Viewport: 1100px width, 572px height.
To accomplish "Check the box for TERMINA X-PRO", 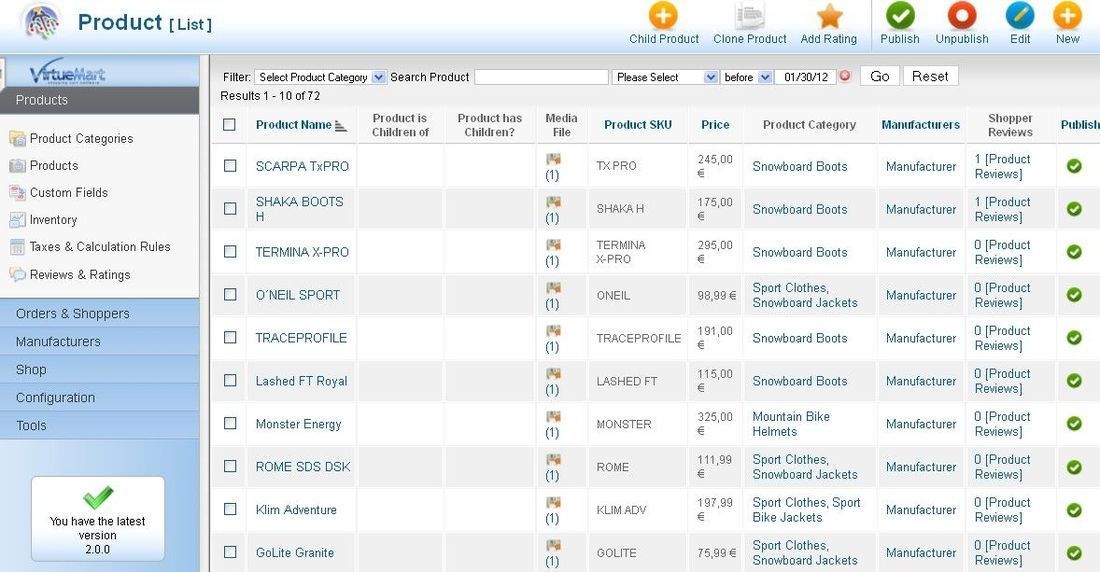I will pos(230,251).
